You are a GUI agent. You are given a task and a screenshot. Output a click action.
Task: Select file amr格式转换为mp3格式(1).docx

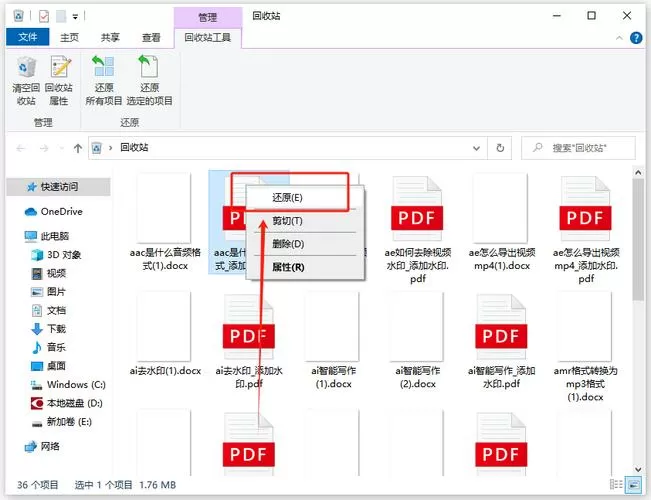(x=586, y=347)
